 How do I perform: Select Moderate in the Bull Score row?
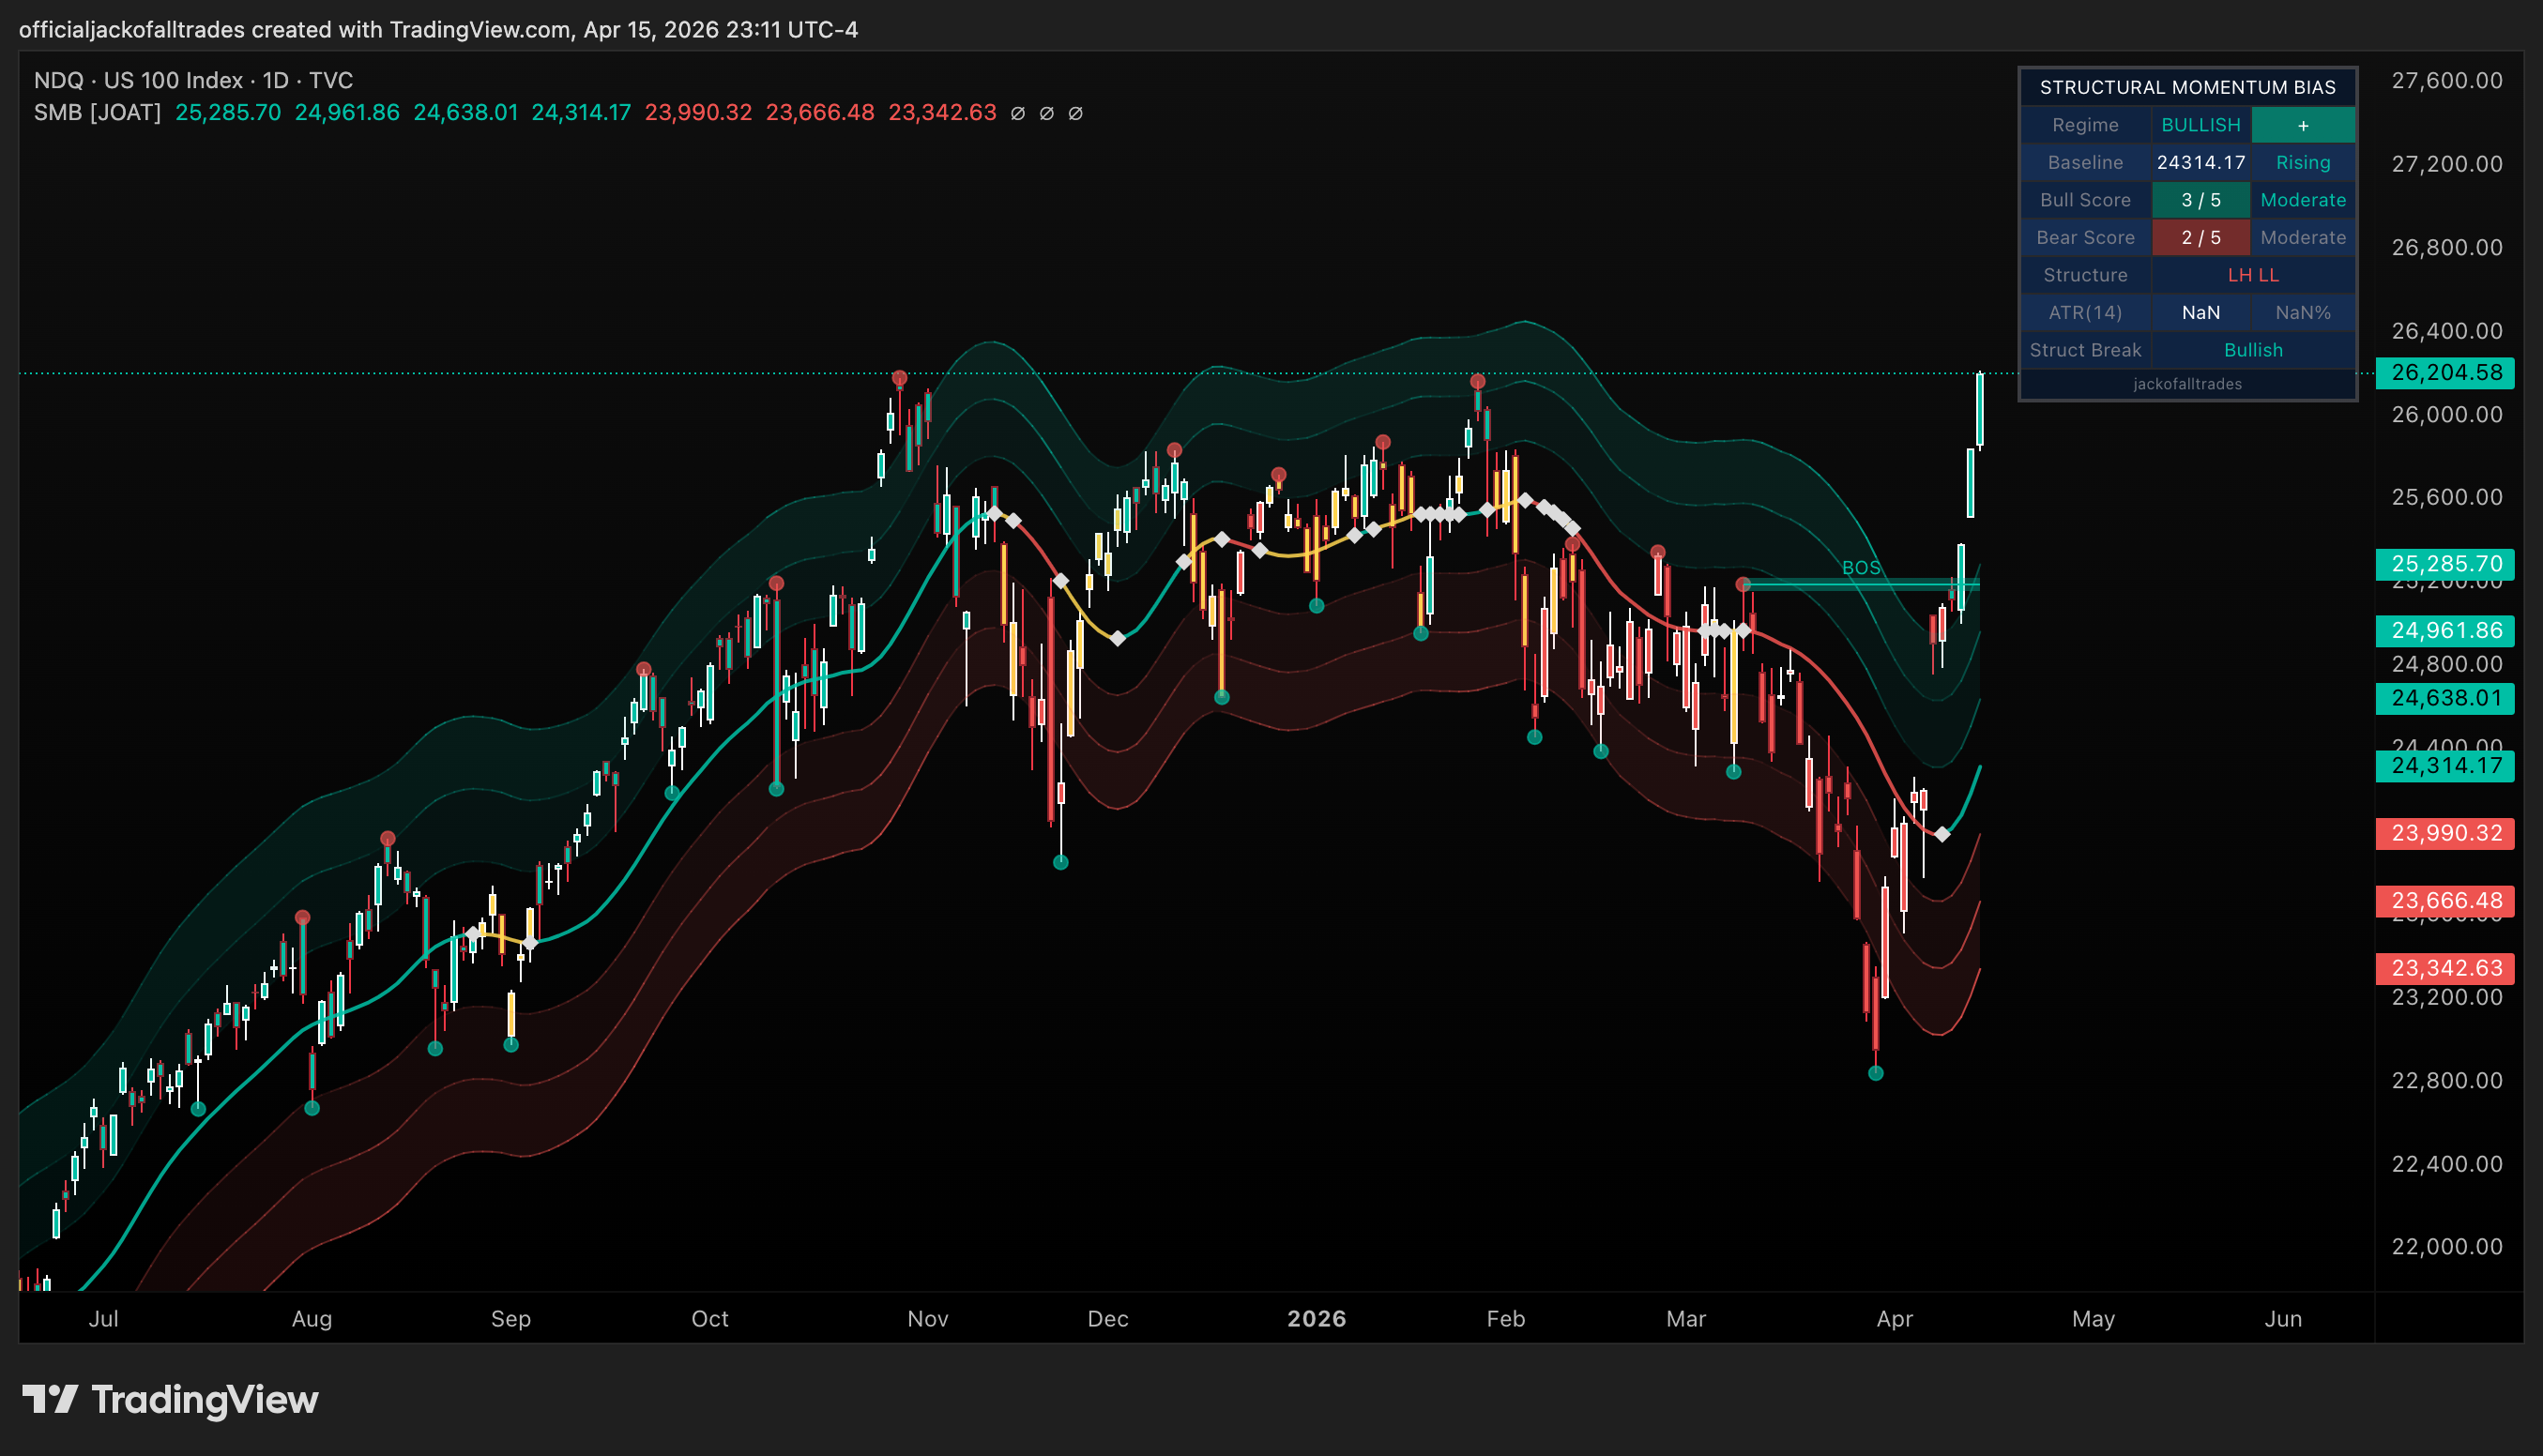pos(2302,200)
